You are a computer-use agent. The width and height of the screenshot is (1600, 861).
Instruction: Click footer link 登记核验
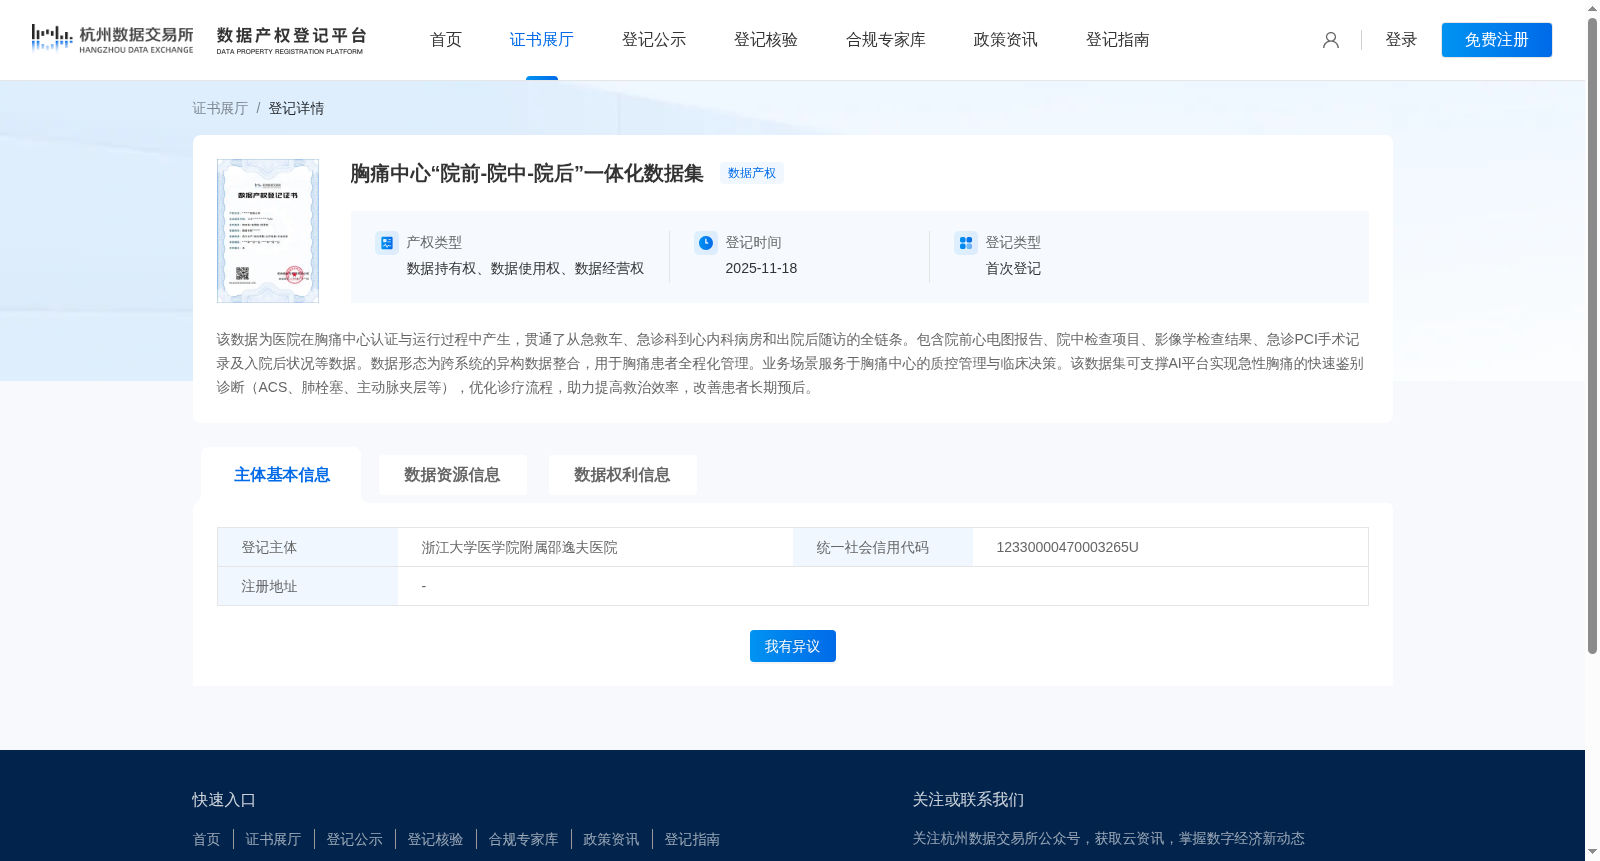pyautogui.click(x=435, y=839)
